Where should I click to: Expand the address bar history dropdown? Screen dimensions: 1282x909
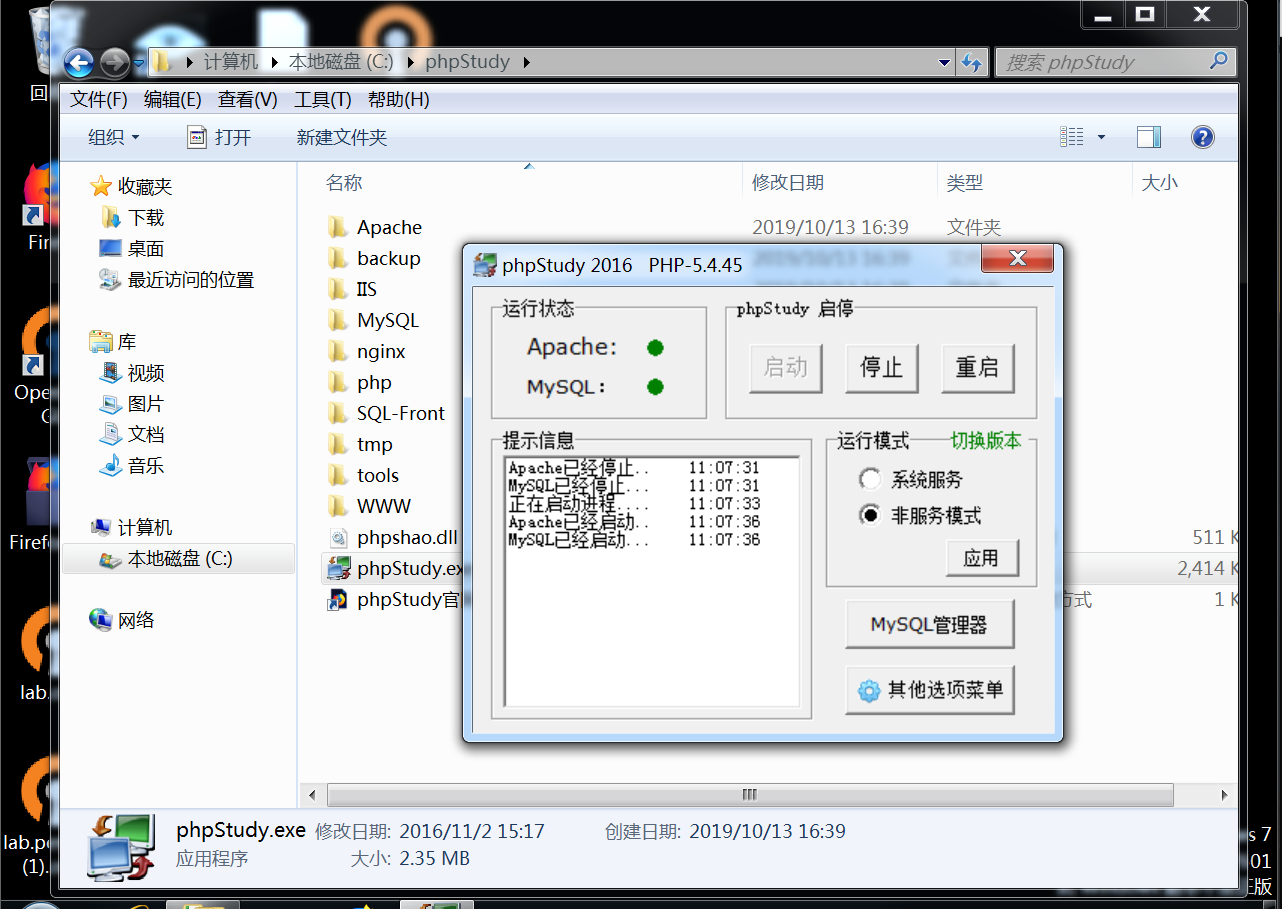click(945, 62)
